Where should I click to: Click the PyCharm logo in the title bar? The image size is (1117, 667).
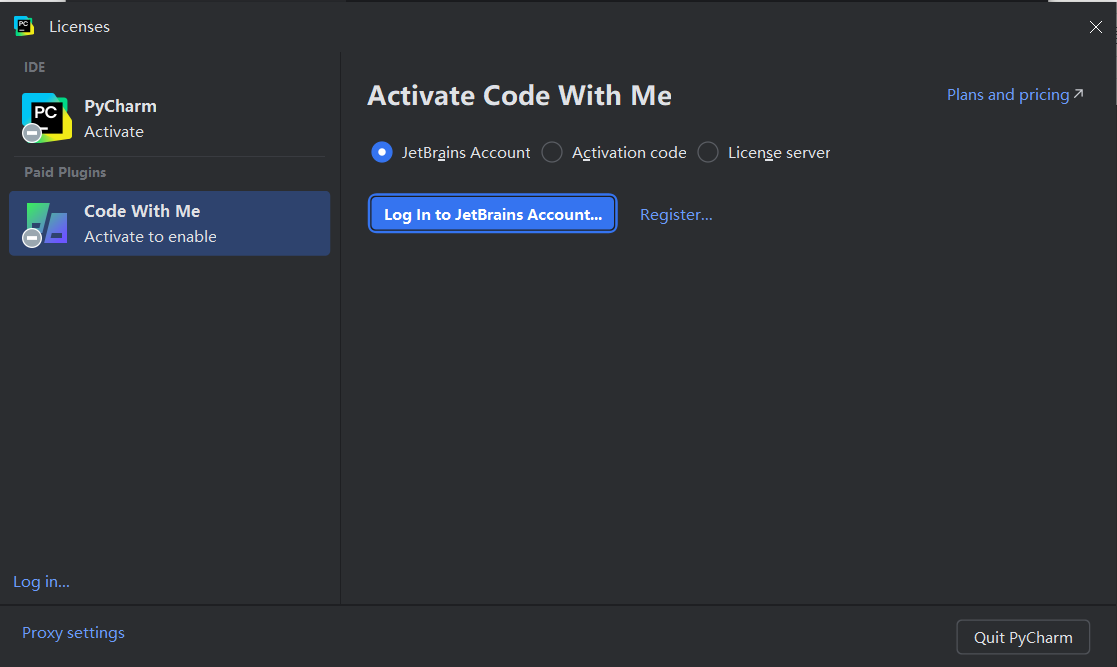(24, 26)
